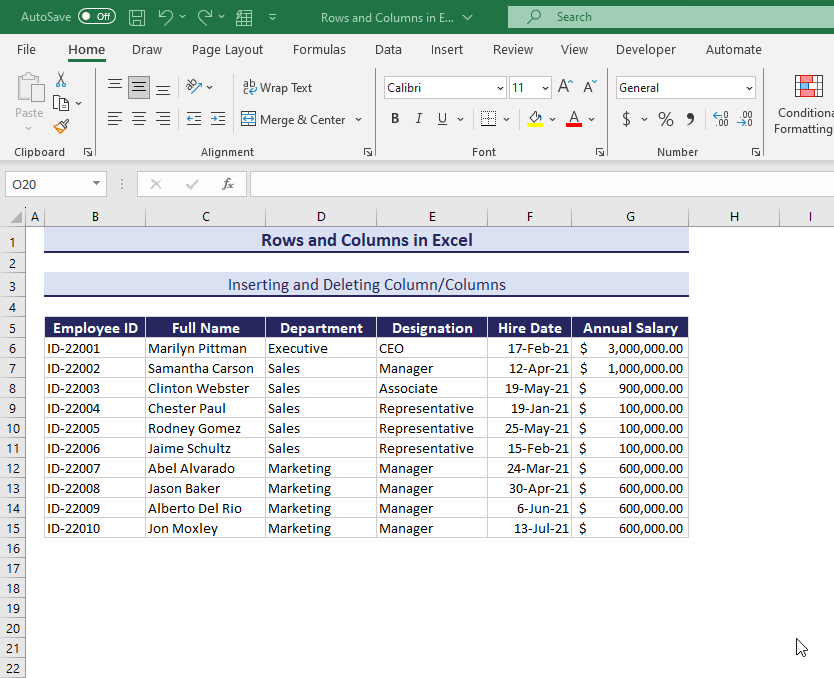Toggle underline on the selected cell
The width and height of the screenshot is (834, 678).
[x=440, y=118]
